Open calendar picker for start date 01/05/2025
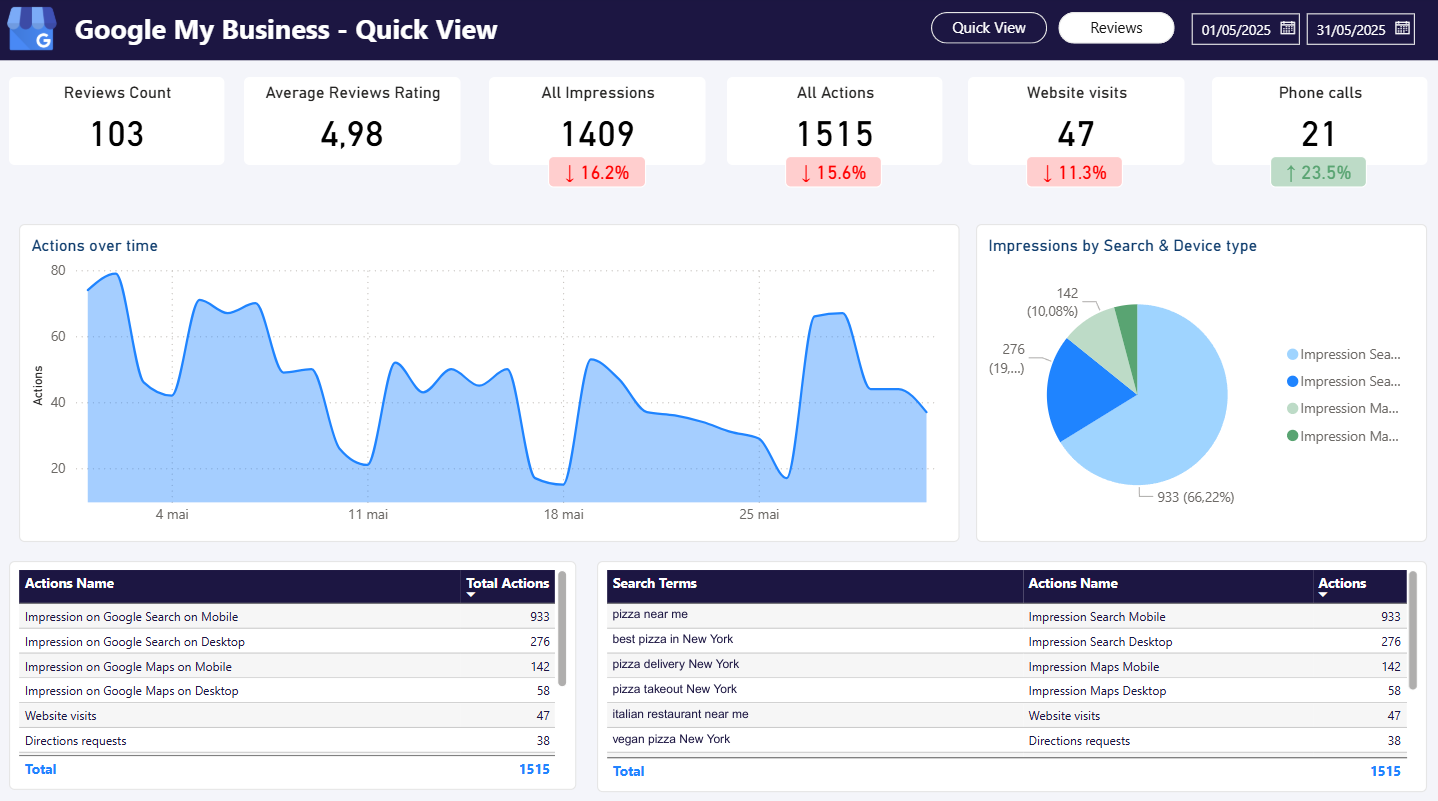The width and height of the screenshot is (1438, 801). coord(1288,29)
